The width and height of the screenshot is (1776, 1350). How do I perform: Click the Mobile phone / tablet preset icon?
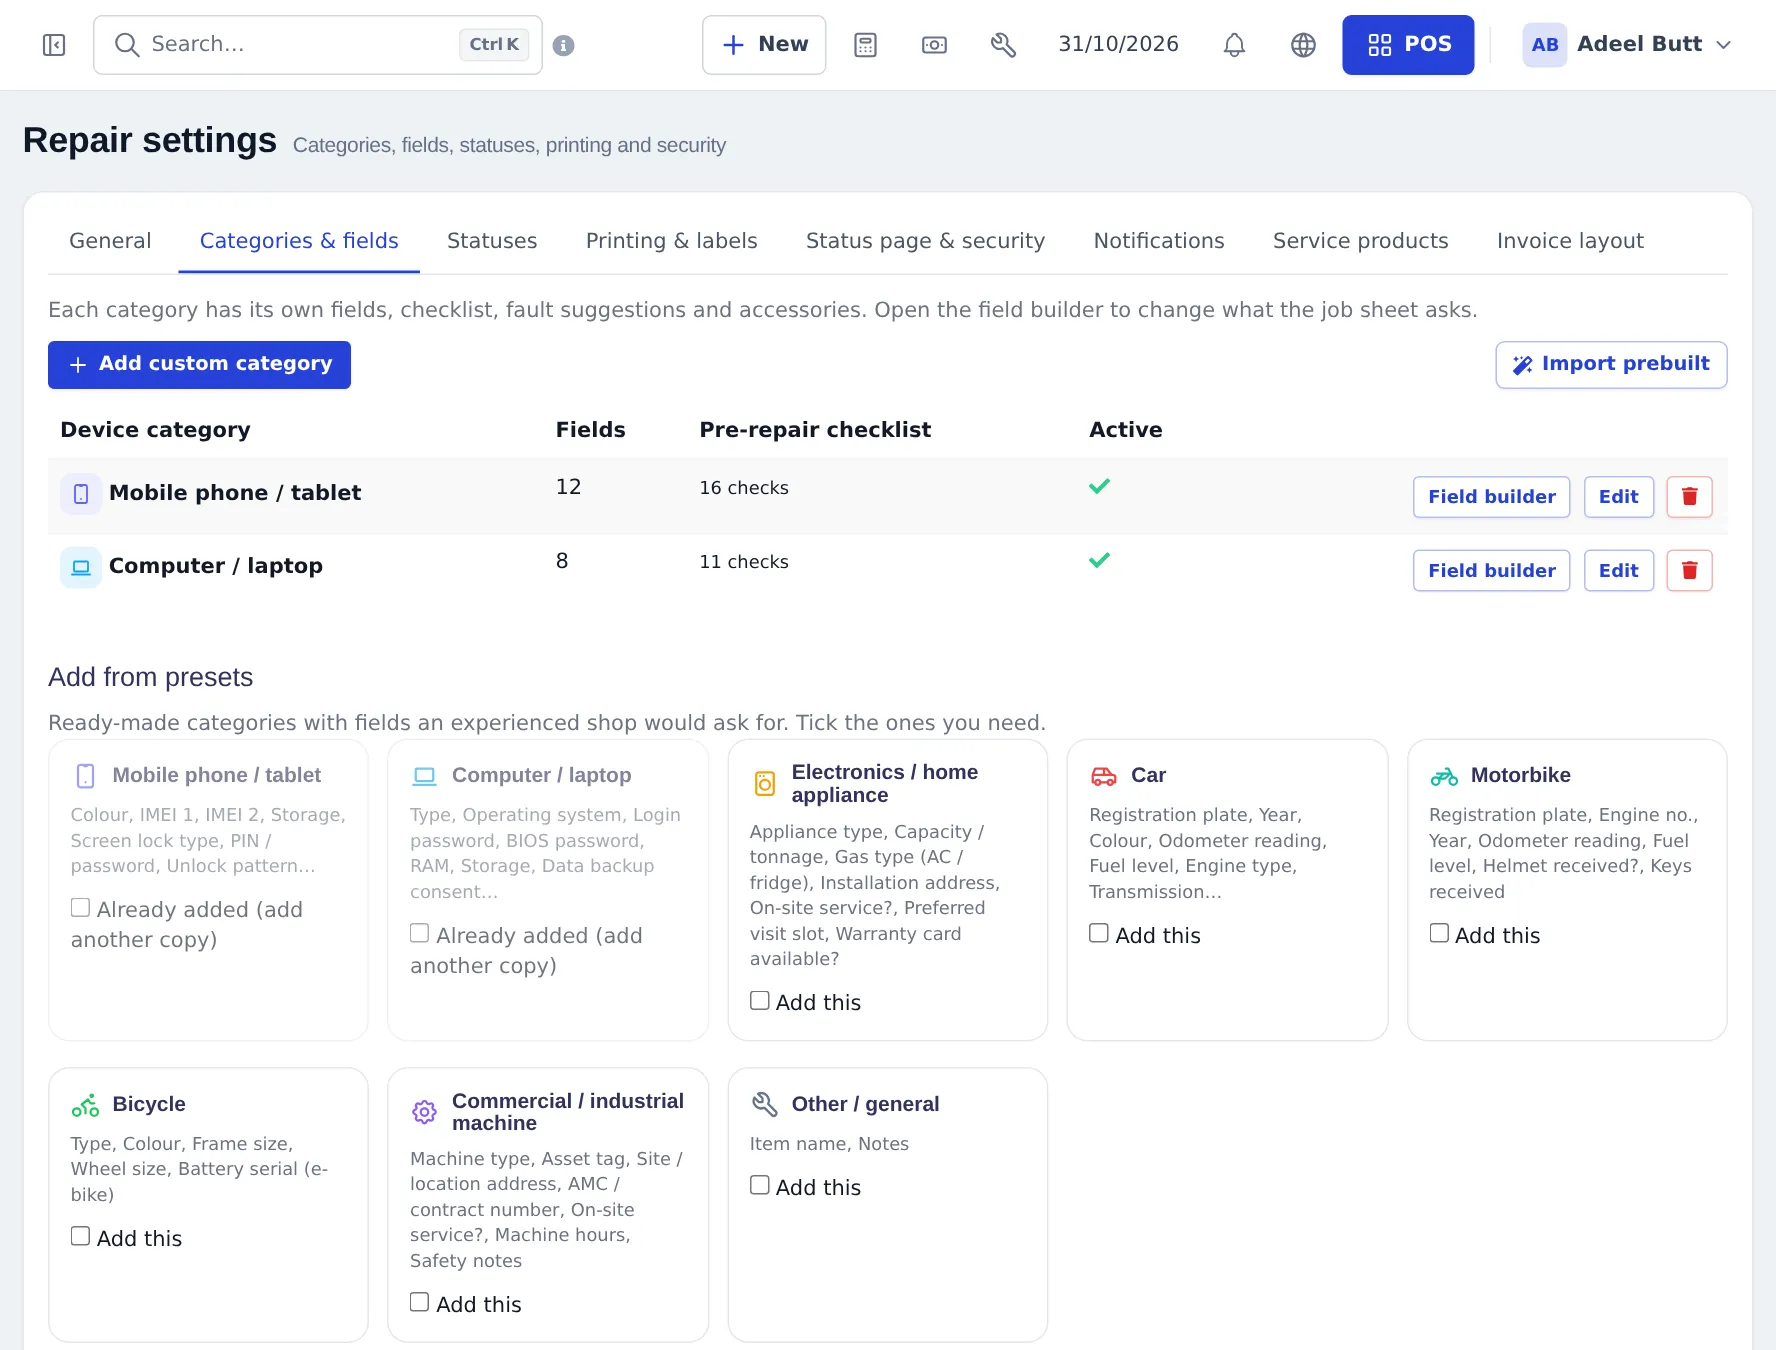pyautogui.click(x=86, y=776)
